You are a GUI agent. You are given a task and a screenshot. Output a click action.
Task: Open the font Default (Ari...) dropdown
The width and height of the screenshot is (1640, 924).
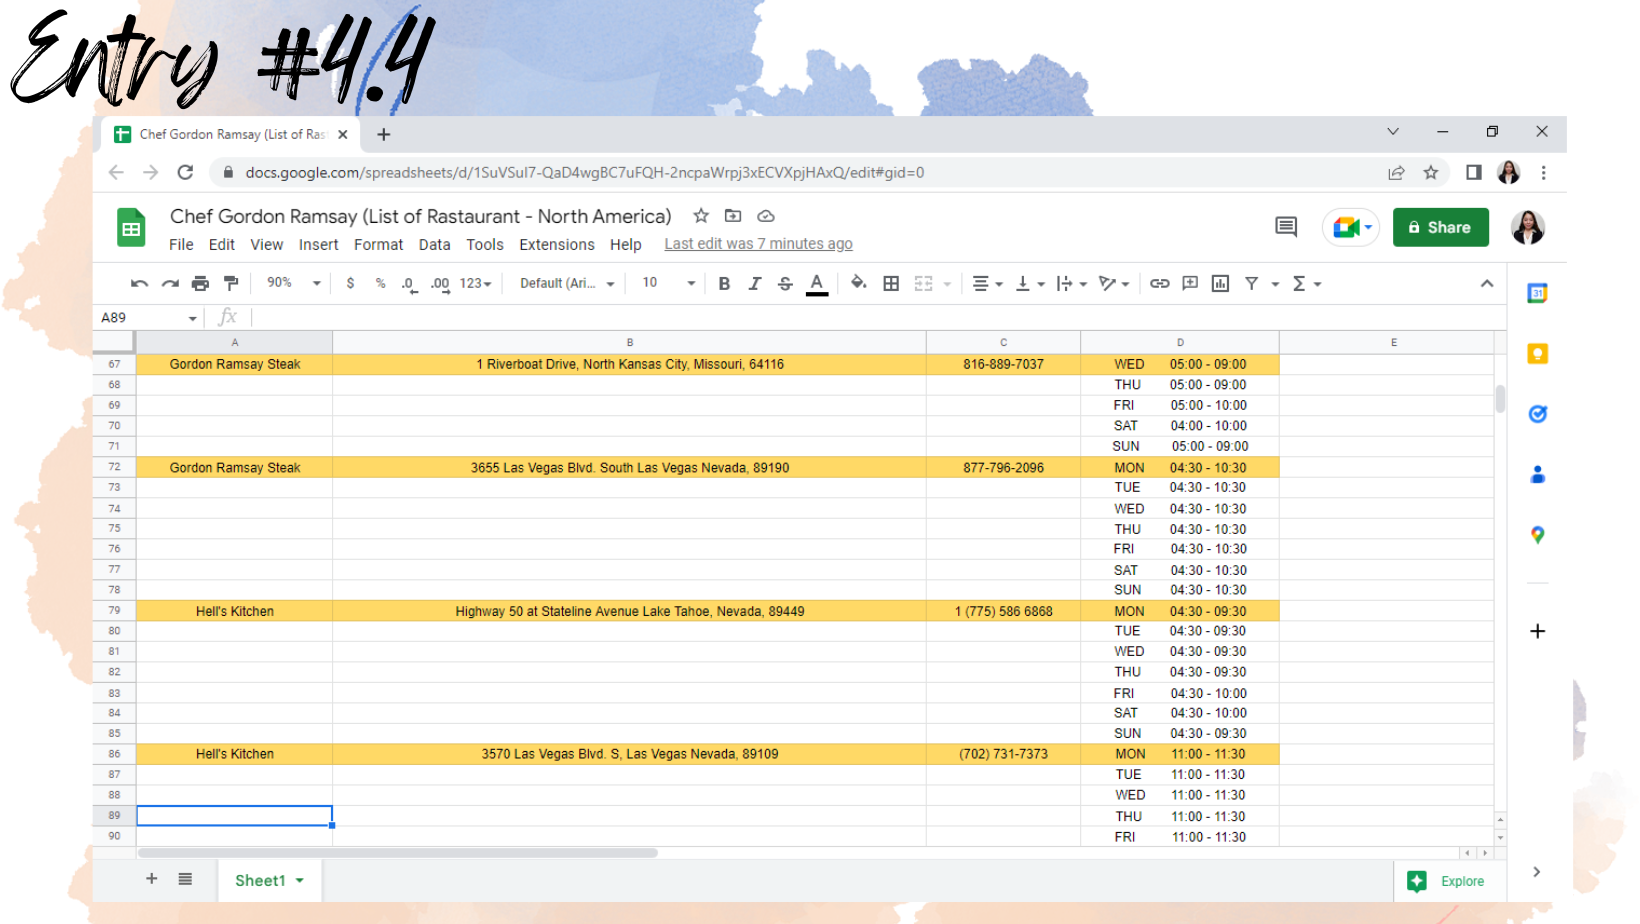(567, 284)
